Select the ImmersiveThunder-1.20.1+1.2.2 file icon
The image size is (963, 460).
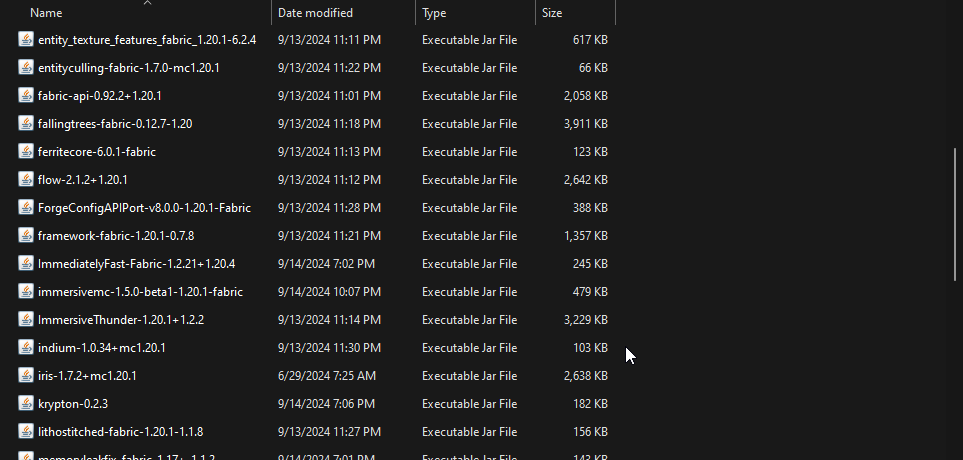tap(27, 320)
